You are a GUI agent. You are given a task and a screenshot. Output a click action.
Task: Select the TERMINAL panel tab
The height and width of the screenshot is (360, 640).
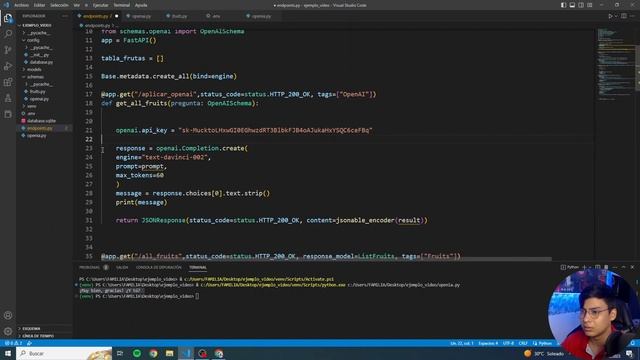[198, 267]
